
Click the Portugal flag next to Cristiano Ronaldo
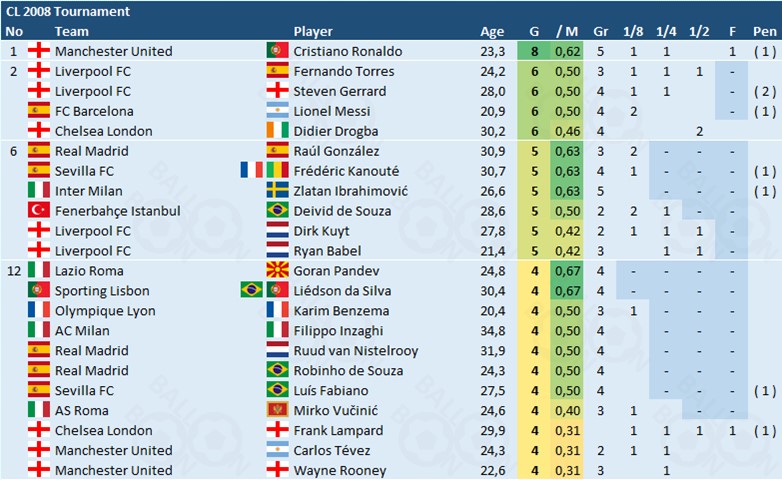(x=278, y=51)
